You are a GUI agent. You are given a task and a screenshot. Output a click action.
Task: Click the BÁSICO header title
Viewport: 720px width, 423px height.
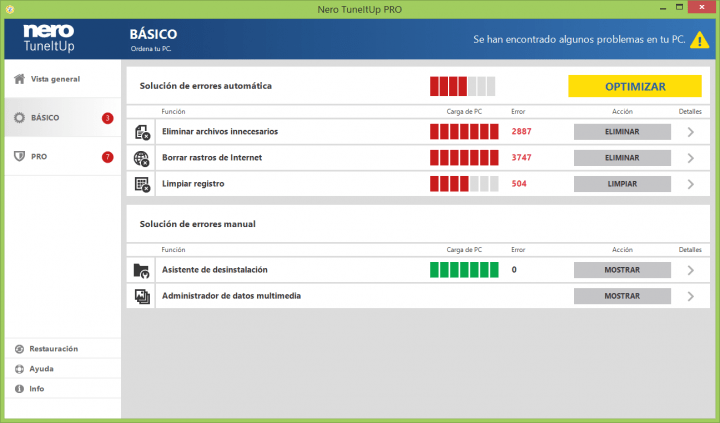[x=153, y=34]
